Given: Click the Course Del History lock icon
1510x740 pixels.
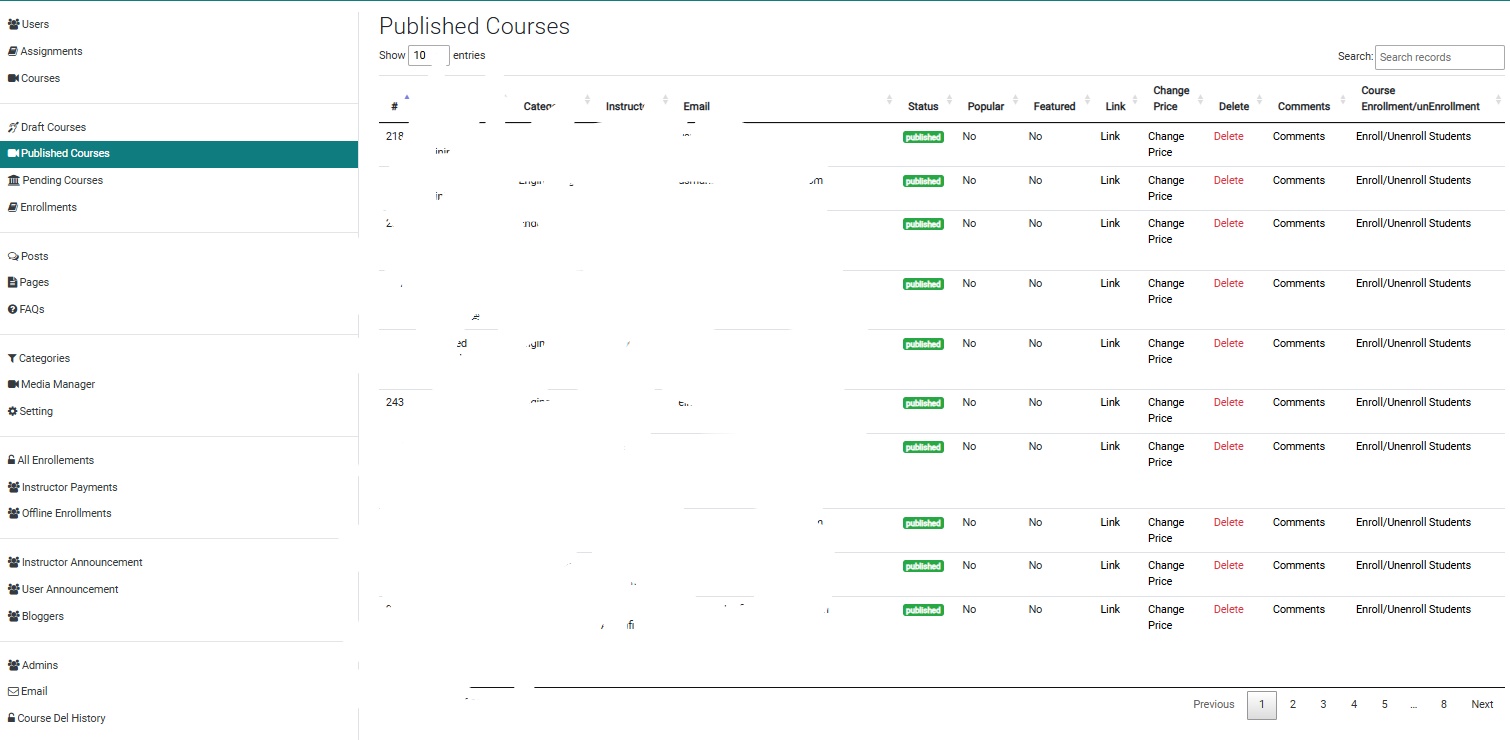Looking at the screenshot, I should point(11,718).
